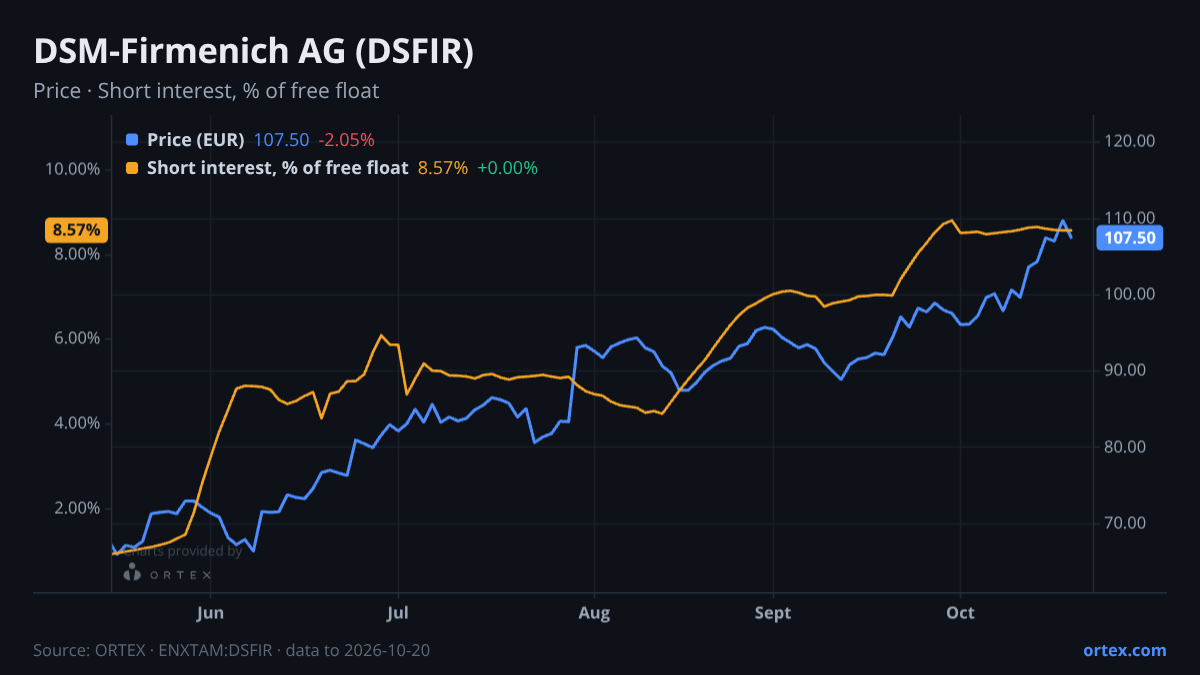Click the 4.00% left axis label
This screenshot has width=1200, height=675.
[x=76, y=423]
